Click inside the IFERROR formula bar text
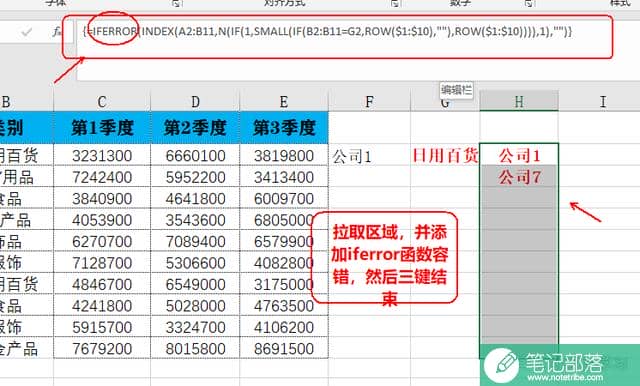The height and width of the screenshot is (386, 640). (327, 31)
